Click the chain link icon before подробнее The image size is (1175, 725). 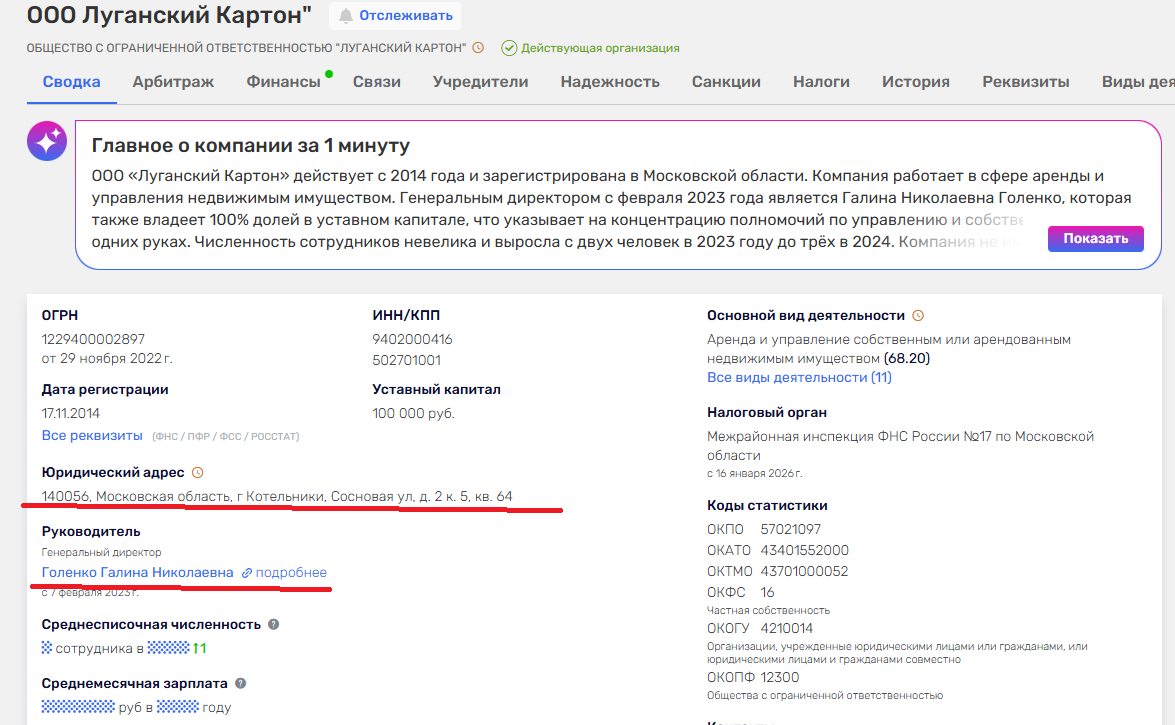click(x=246, y=573)
